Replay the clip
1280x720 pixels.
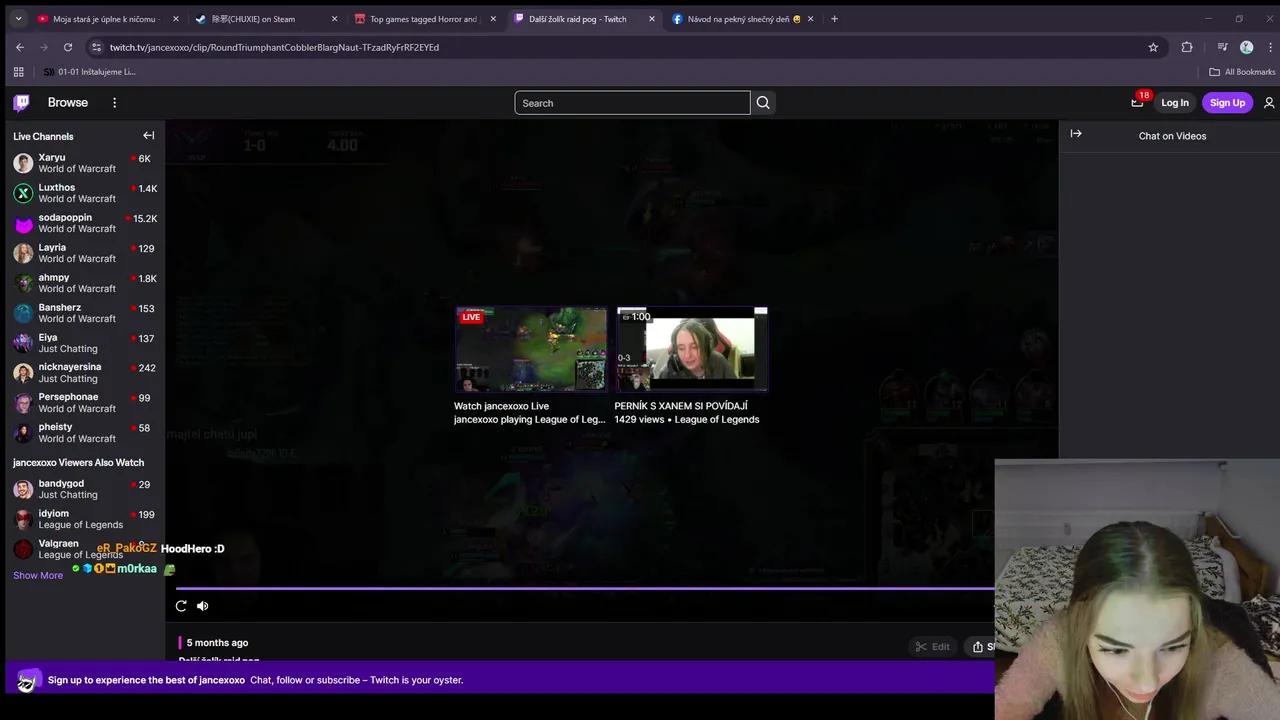click(x=181, y=606)
